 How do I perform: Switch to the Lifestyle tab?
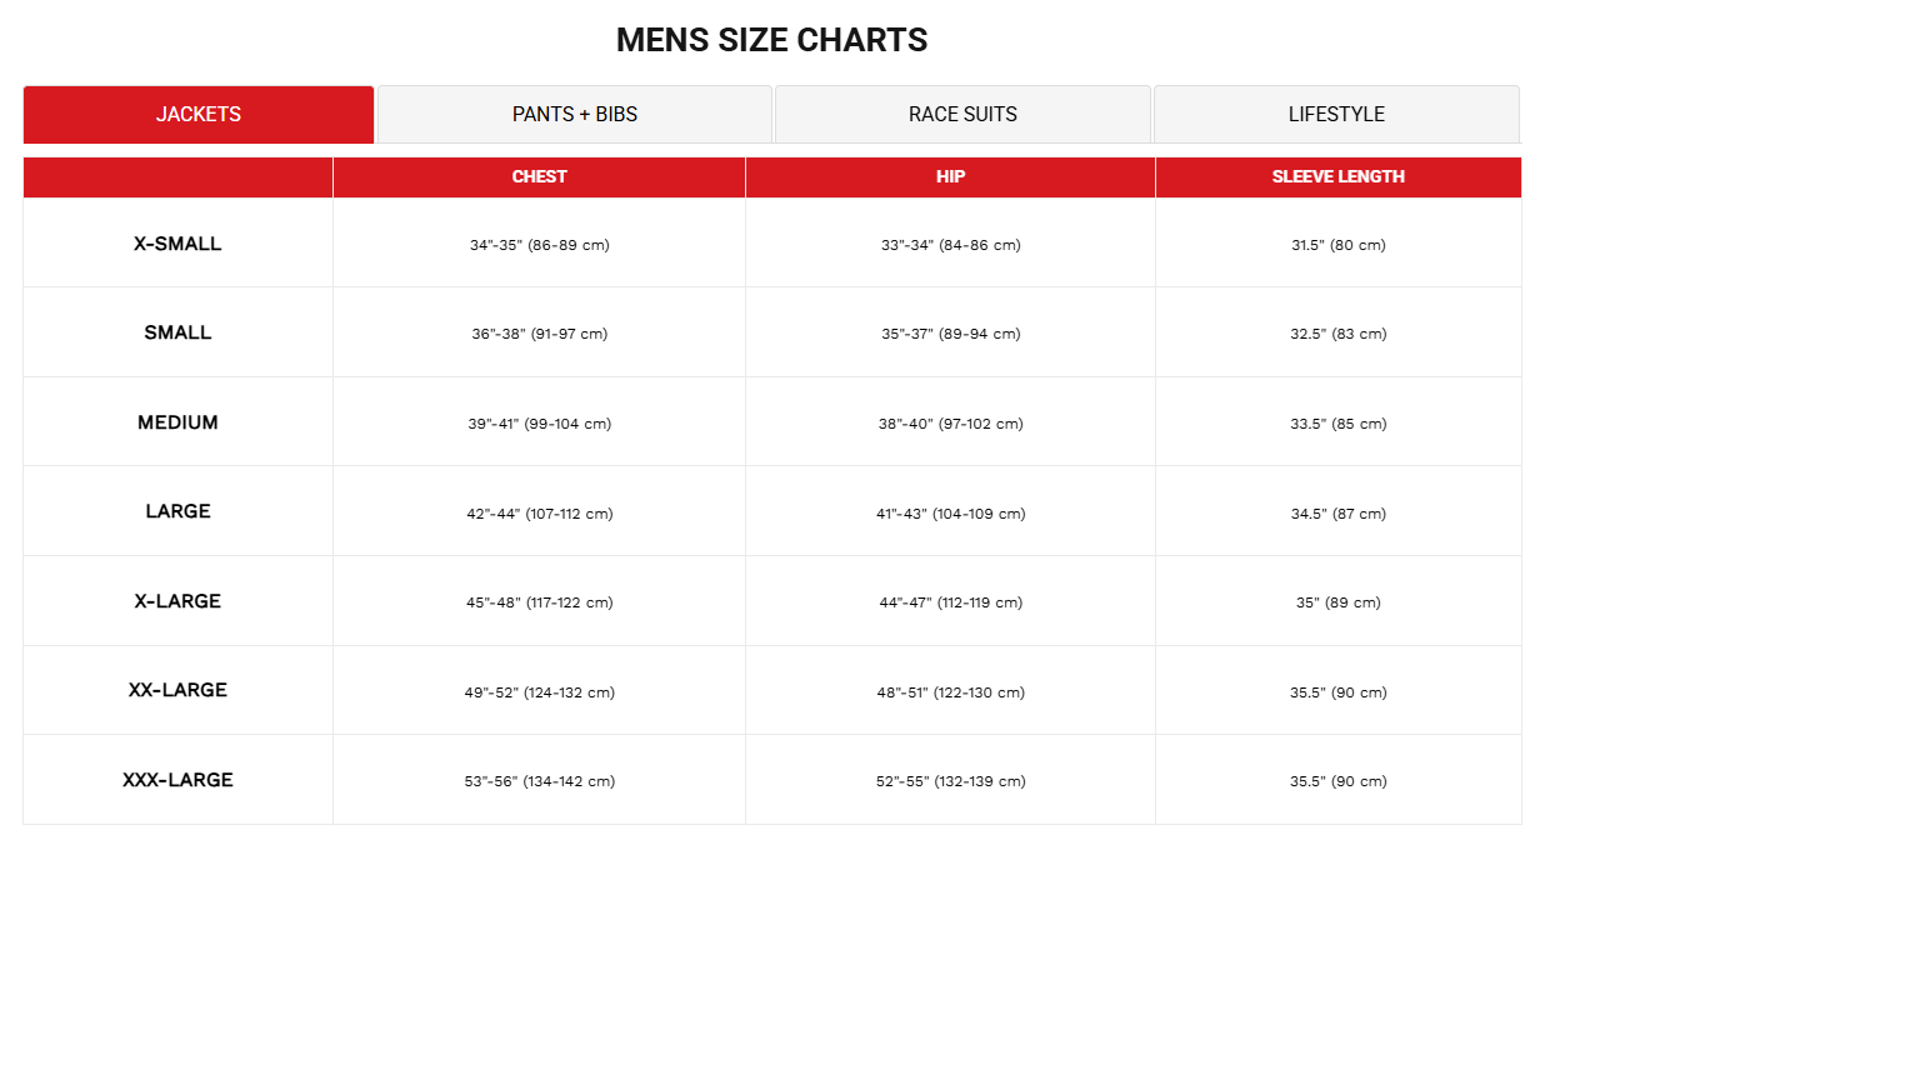(1336, 114)
